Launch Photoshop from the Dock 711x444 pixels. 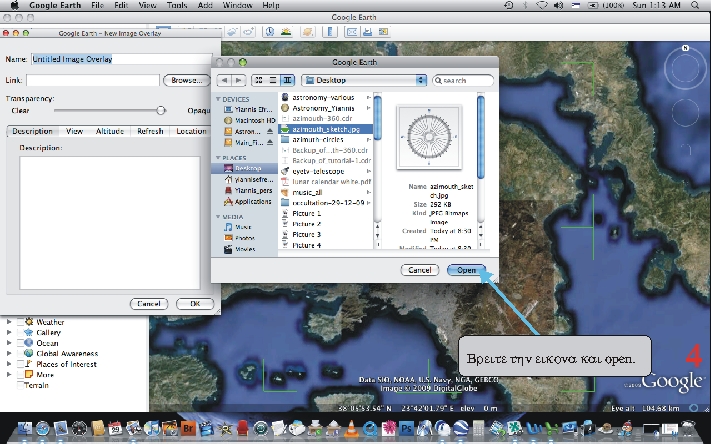(x=406, y=428)
